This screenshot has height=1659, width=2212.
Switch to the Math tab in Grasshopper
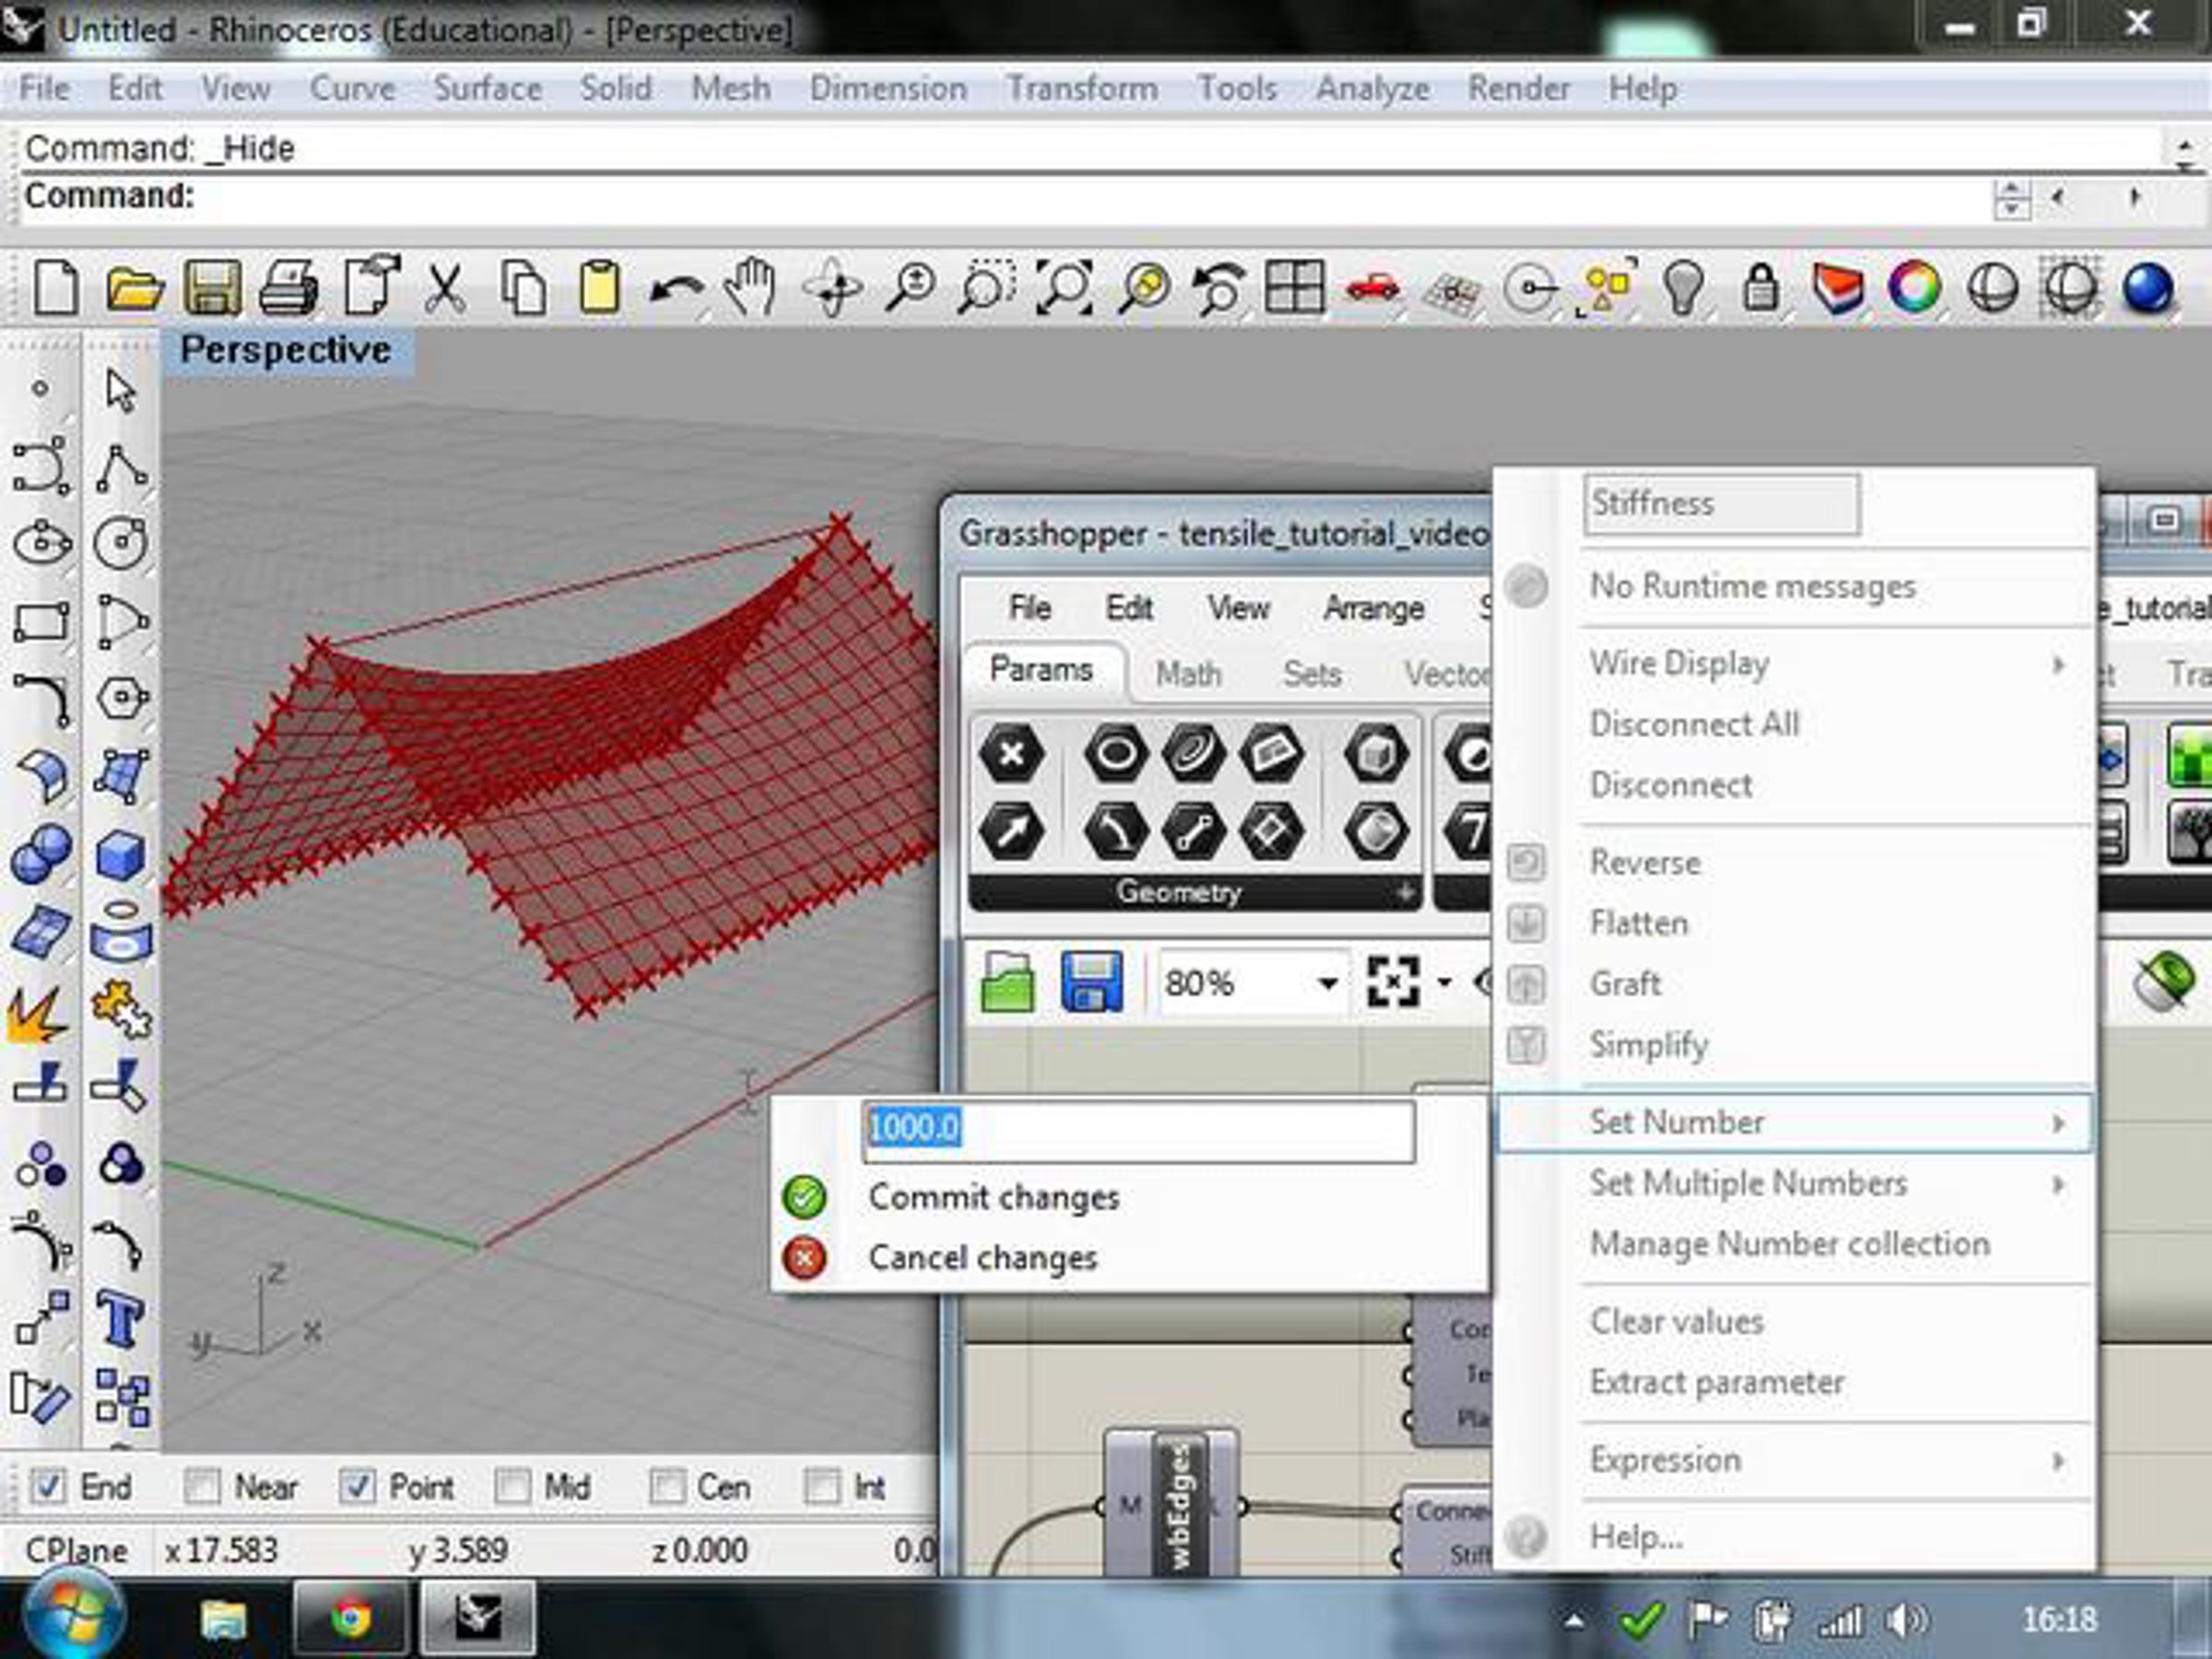click(1188, 673)
